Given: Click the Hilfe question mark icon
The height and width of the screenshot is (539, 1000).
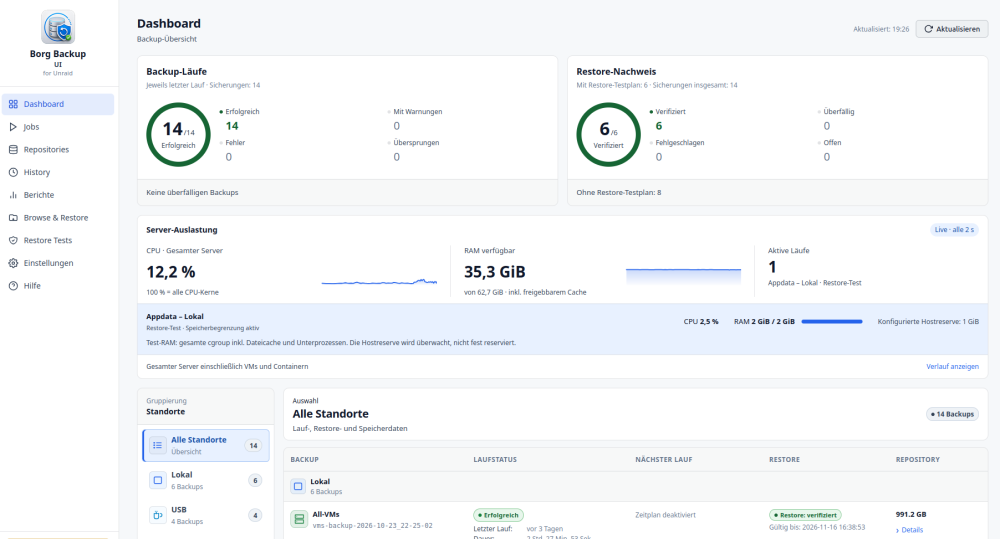Looking at the screenshot, I should pos(13,286).
